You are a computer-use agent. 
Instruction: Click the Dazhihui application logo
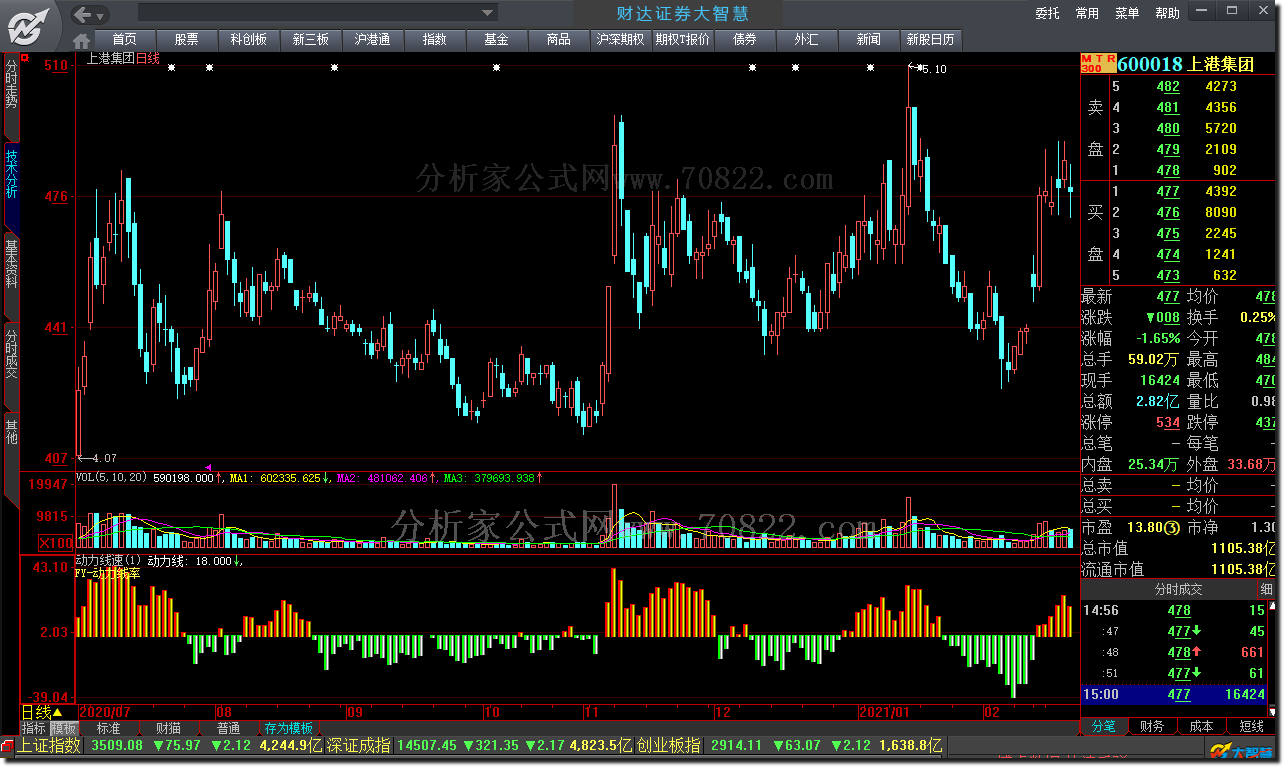tap(27, 26)
